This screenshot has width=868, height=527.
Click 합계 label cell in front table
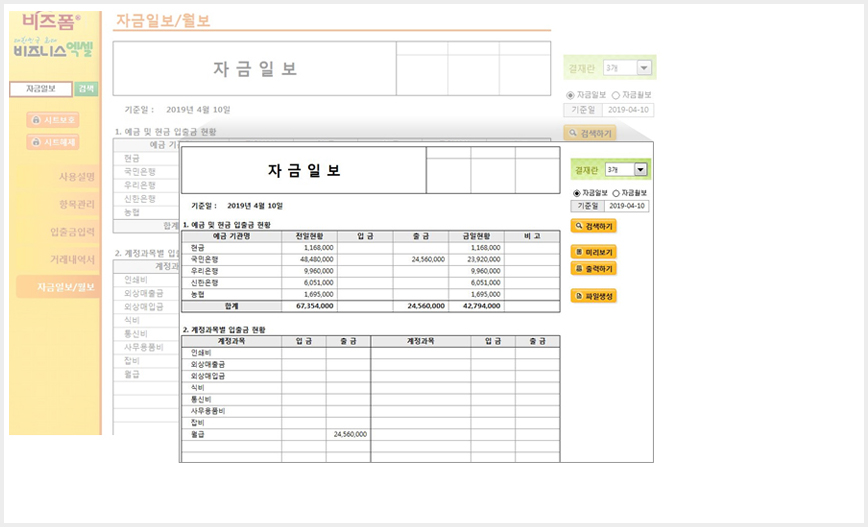[x=231, y=306]
